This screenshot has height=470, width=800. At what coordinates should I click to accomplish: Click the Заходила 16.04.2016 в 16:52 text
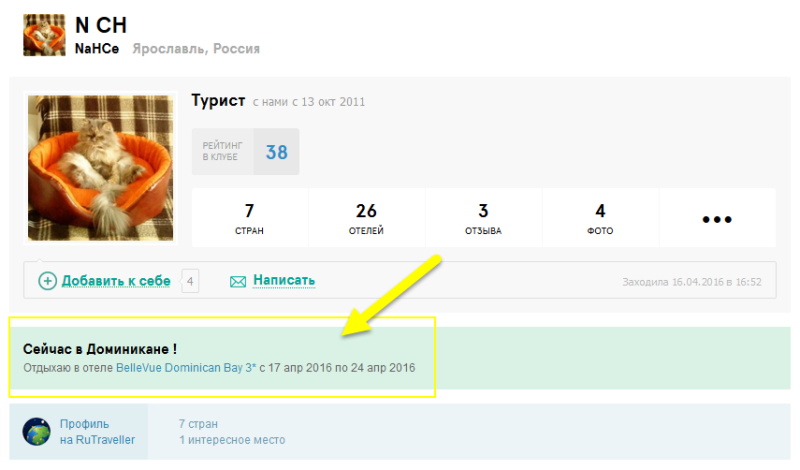[x=692, y=282]
